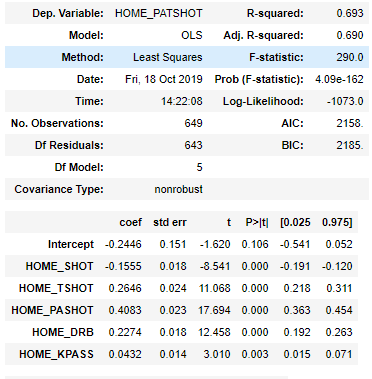Viewport: 372px width, 379px height.
Task: Click the P>|t| column header
Action: (x=257, y=222)
